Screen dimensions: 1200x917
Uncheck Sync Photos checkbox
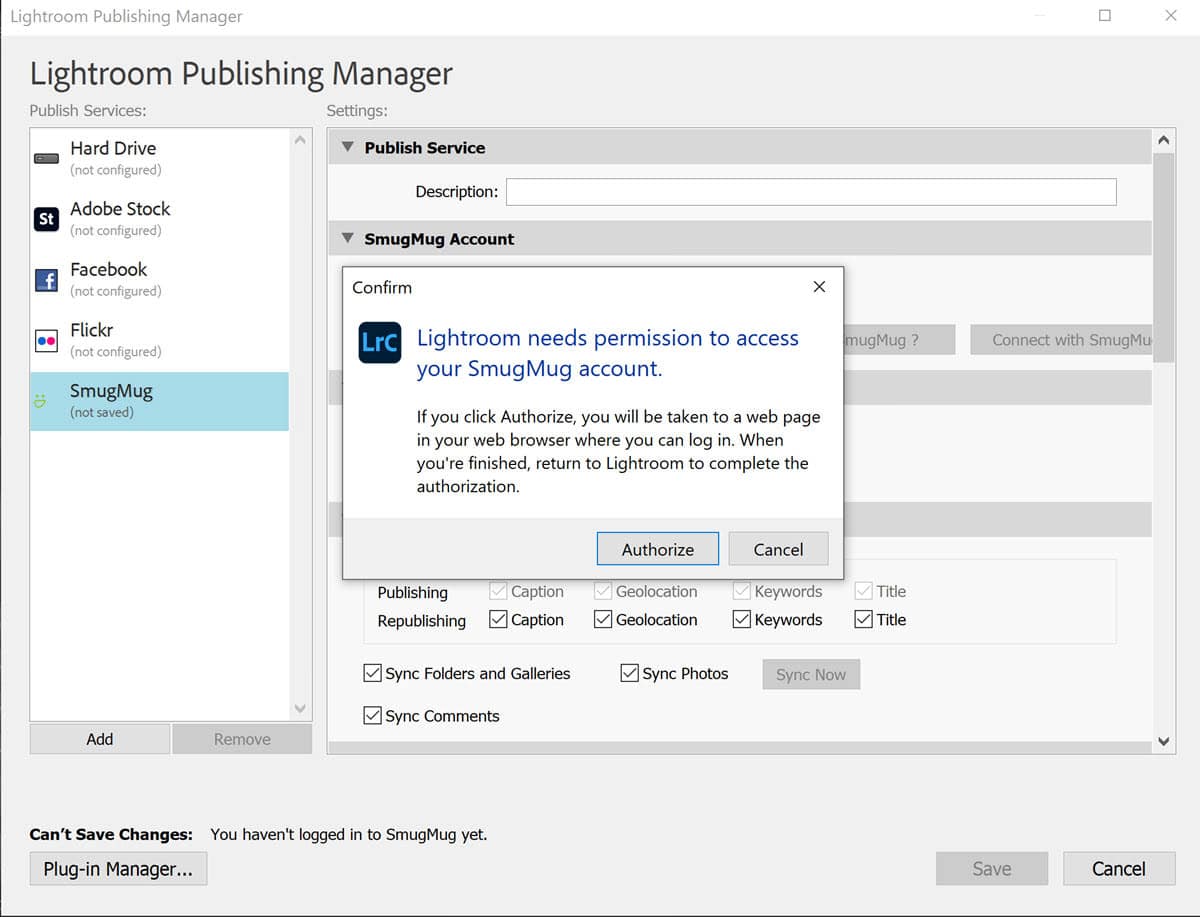[629, 673]
